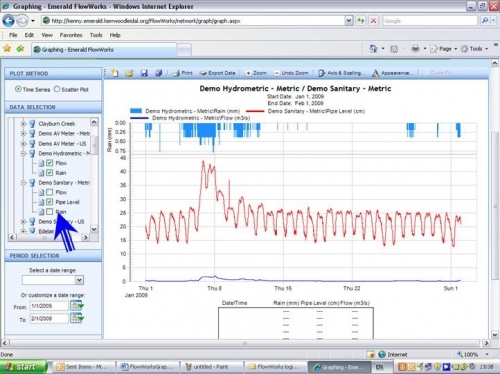
Task: Click the page vertical scrollbar down arrow
Action: (495, 334)
